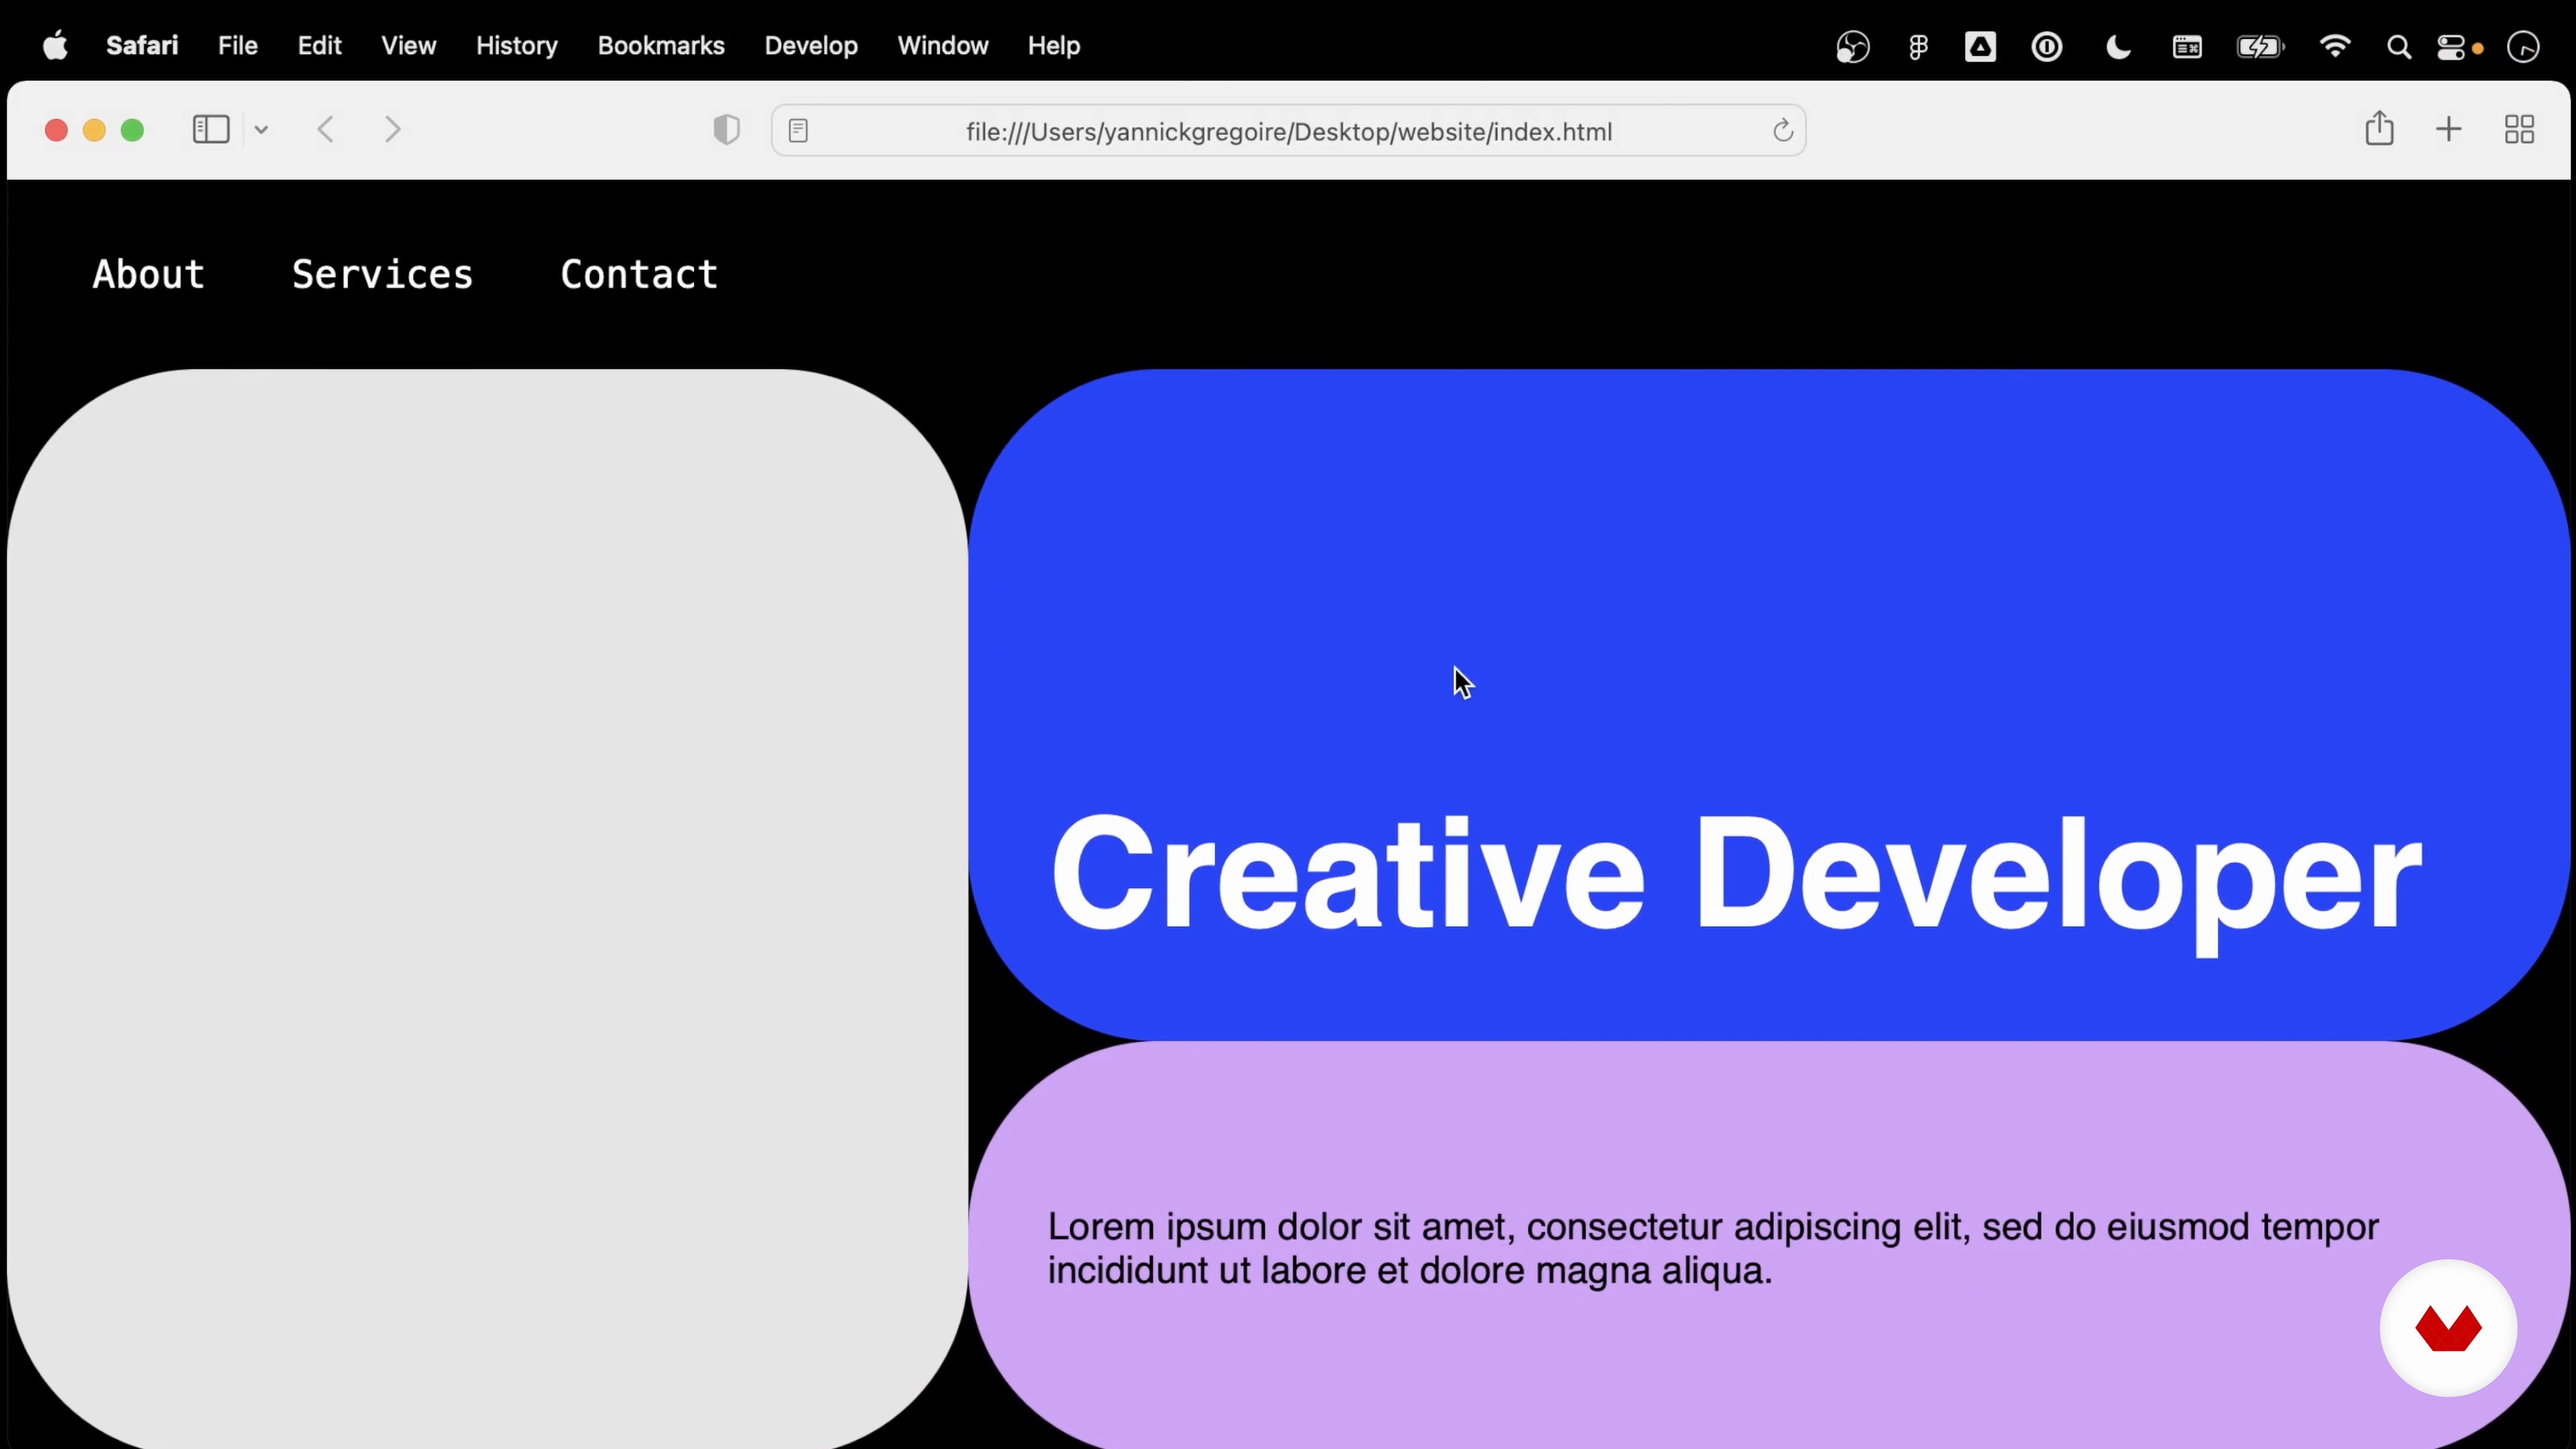
Task: Open the History menu
Action: [517, 46]
